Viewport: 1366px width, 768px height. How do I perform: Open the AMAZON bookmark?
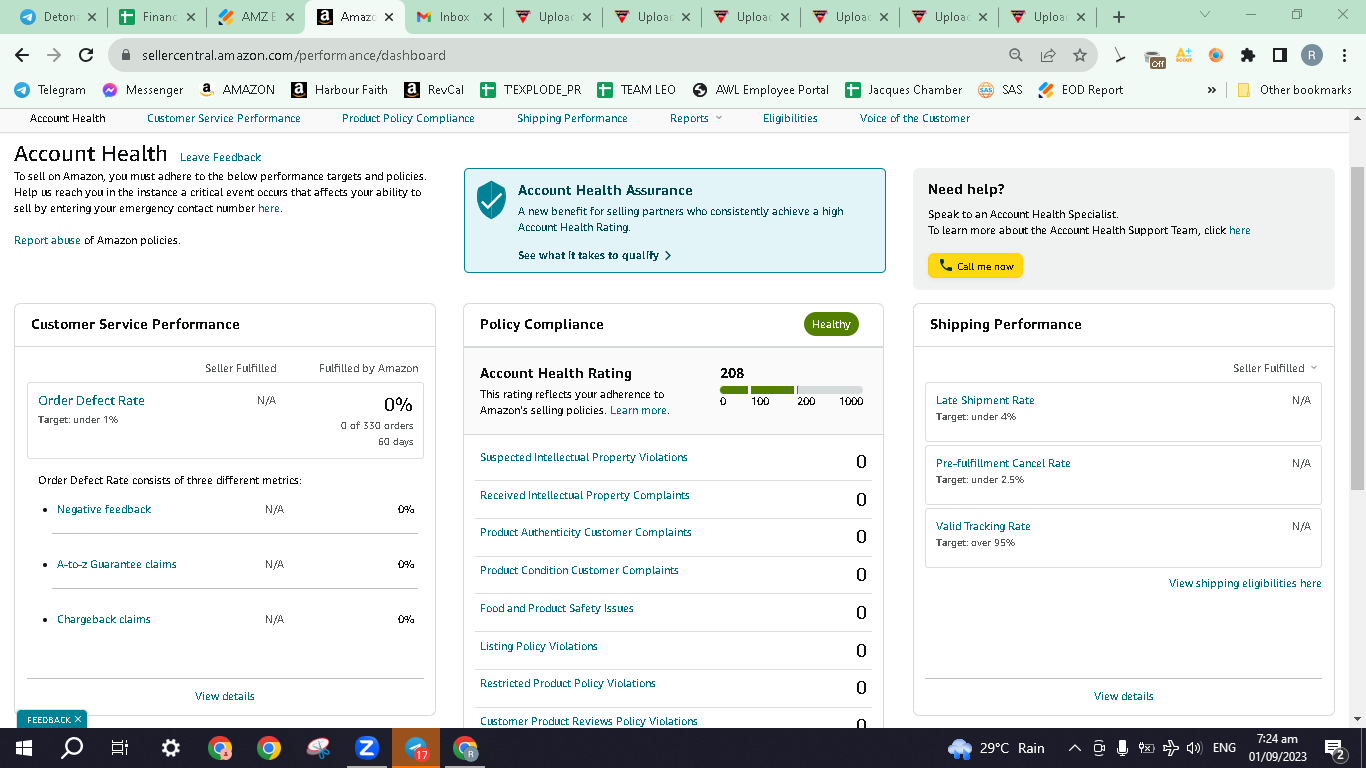(x=237, y=90)
